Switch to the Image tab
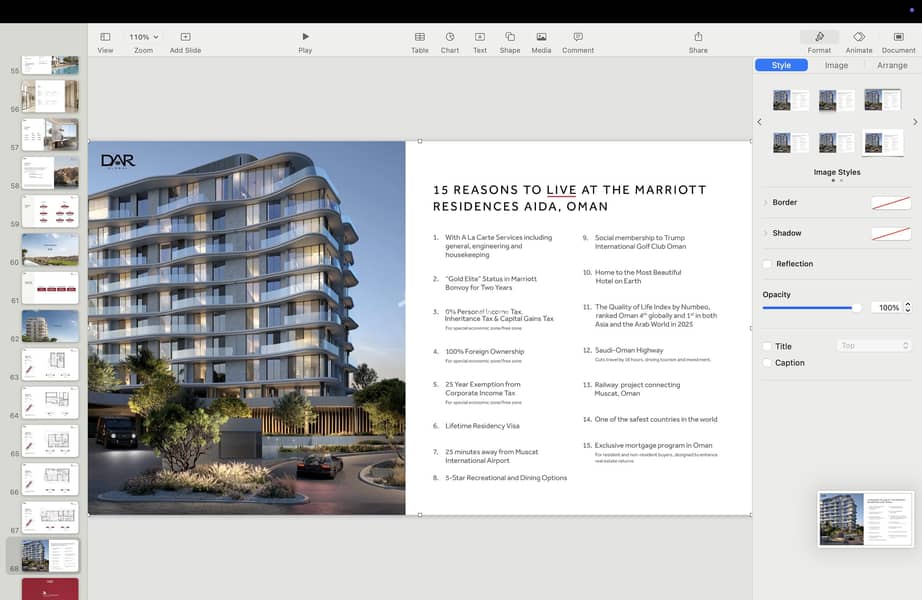The image size is (922, 600). 836,65
